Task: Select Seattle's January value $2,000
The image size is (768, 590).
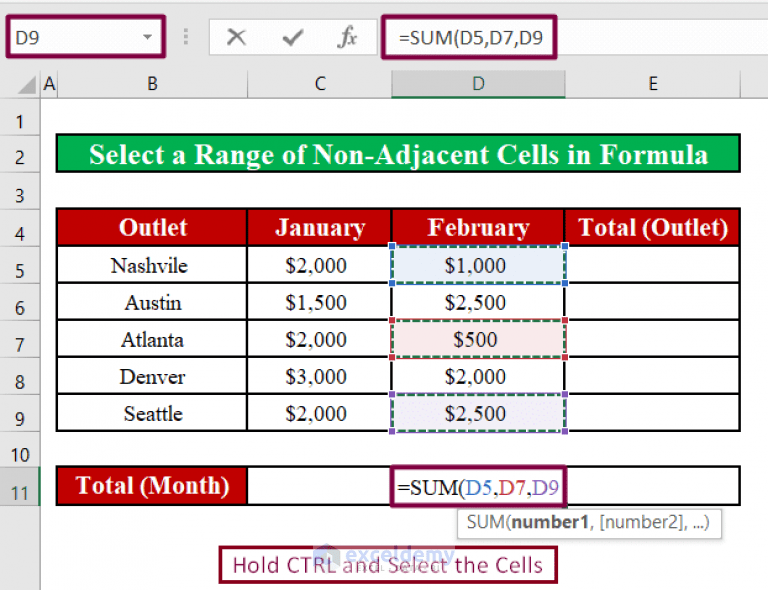Action: tap(320, 413)
